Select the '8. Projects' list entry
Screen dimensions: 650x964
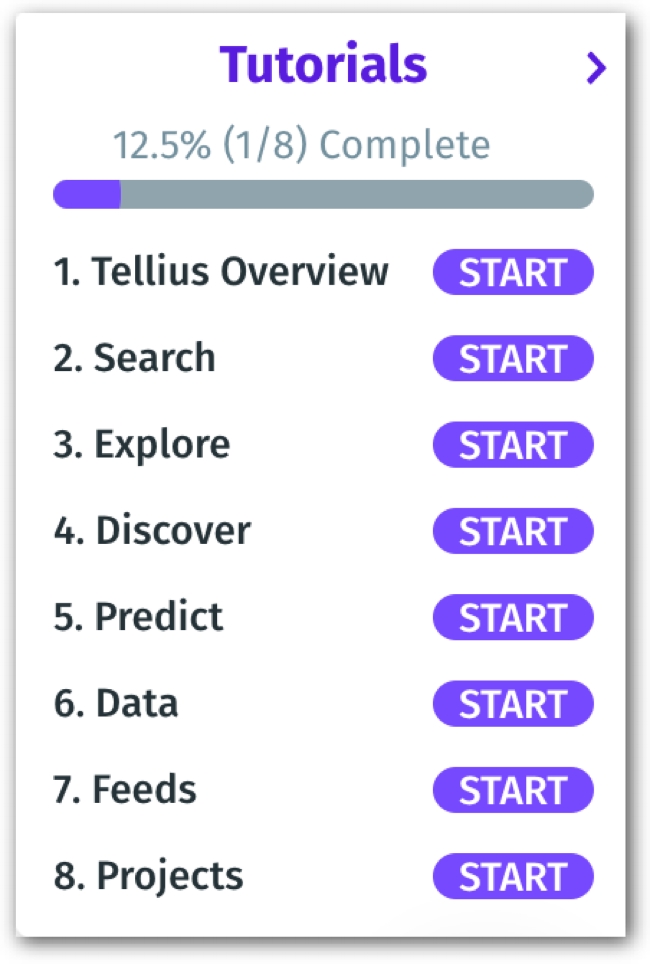(x=148, y=877)
